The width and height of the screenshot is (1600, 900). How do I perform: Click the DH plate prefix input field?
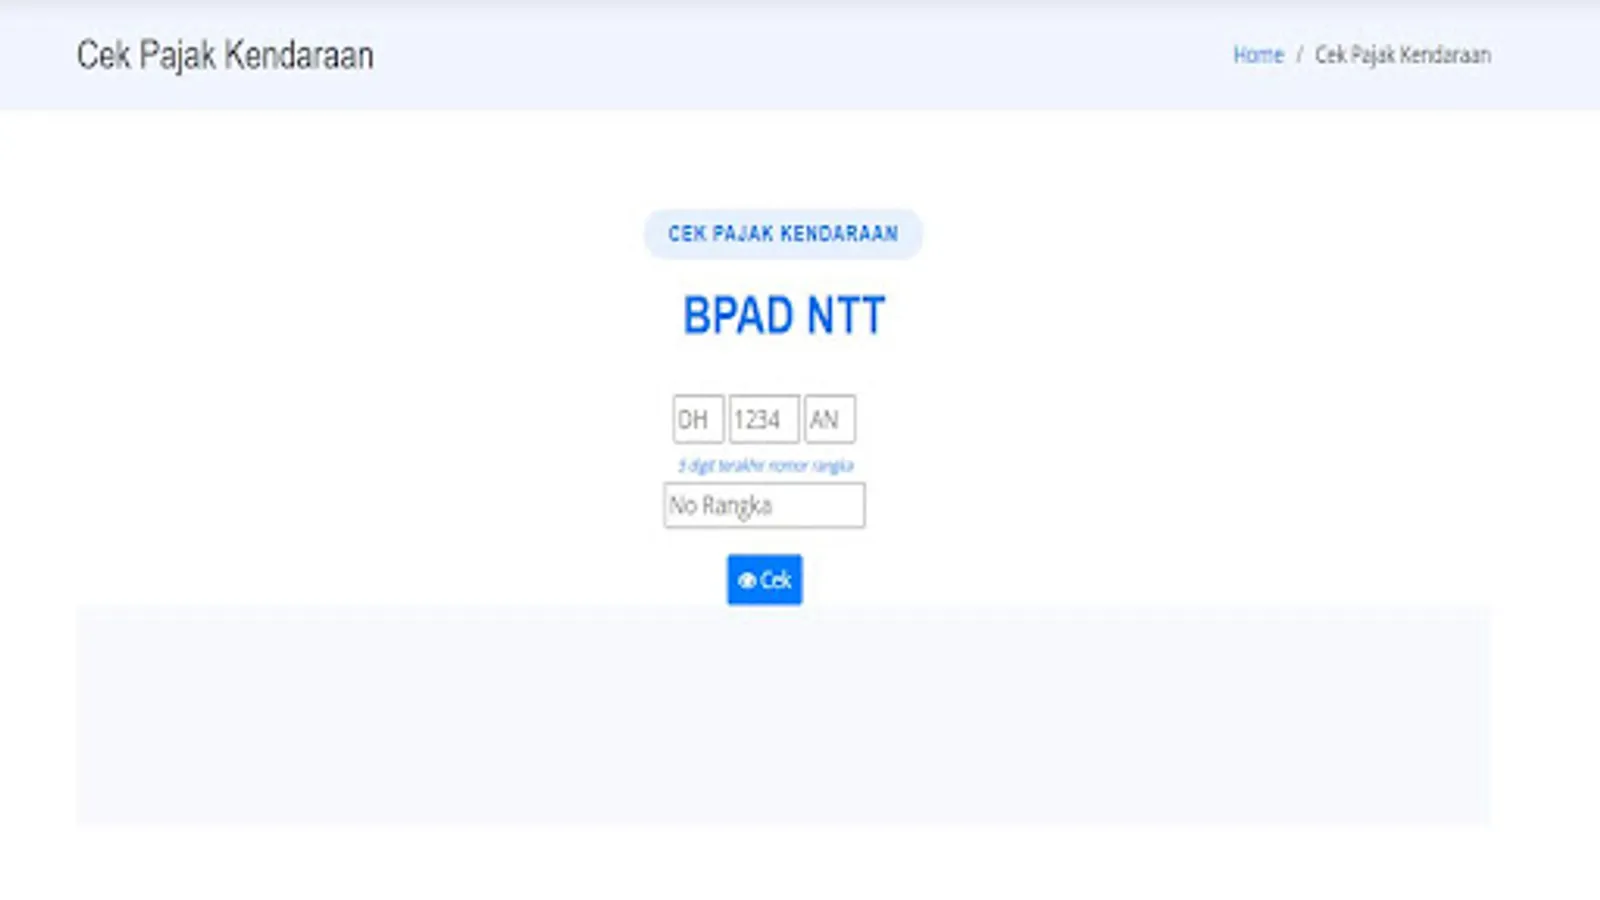coord(698,419)
